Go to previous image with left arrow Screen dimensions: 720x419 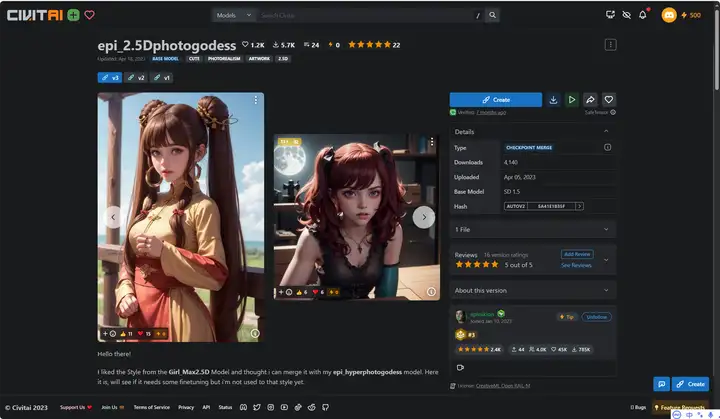(x=113, y=217)
